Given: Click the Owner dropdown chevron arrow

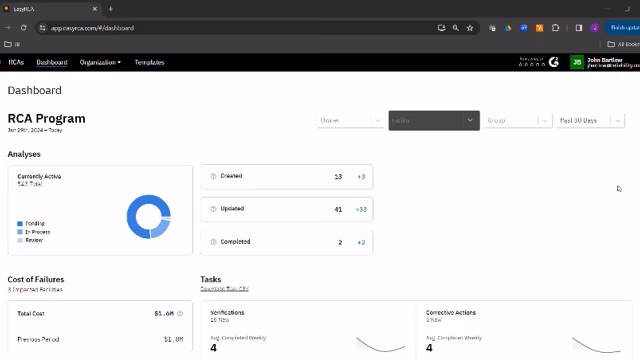Looking at the screenshot, I should click(378, 120).
